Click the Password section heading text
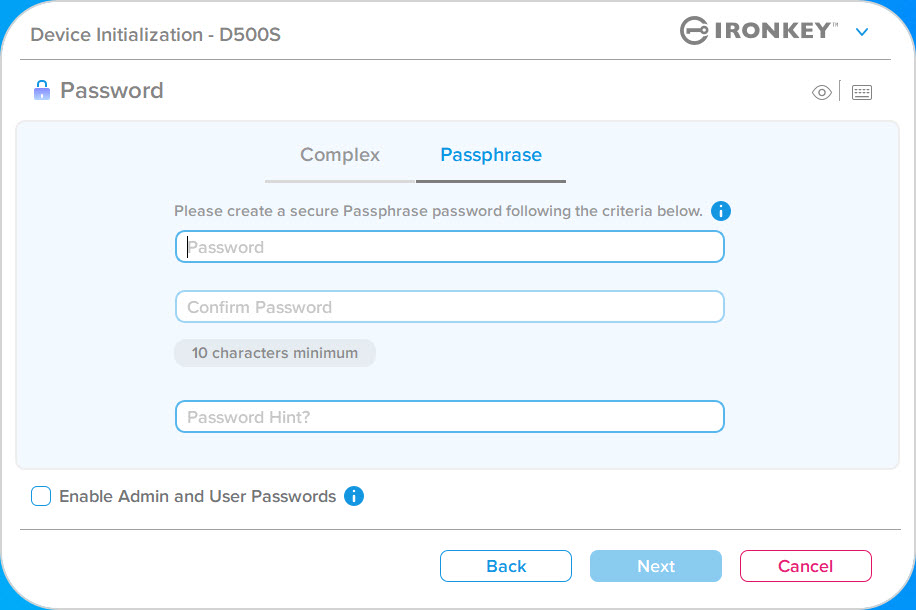 click(x=112, y=91)
